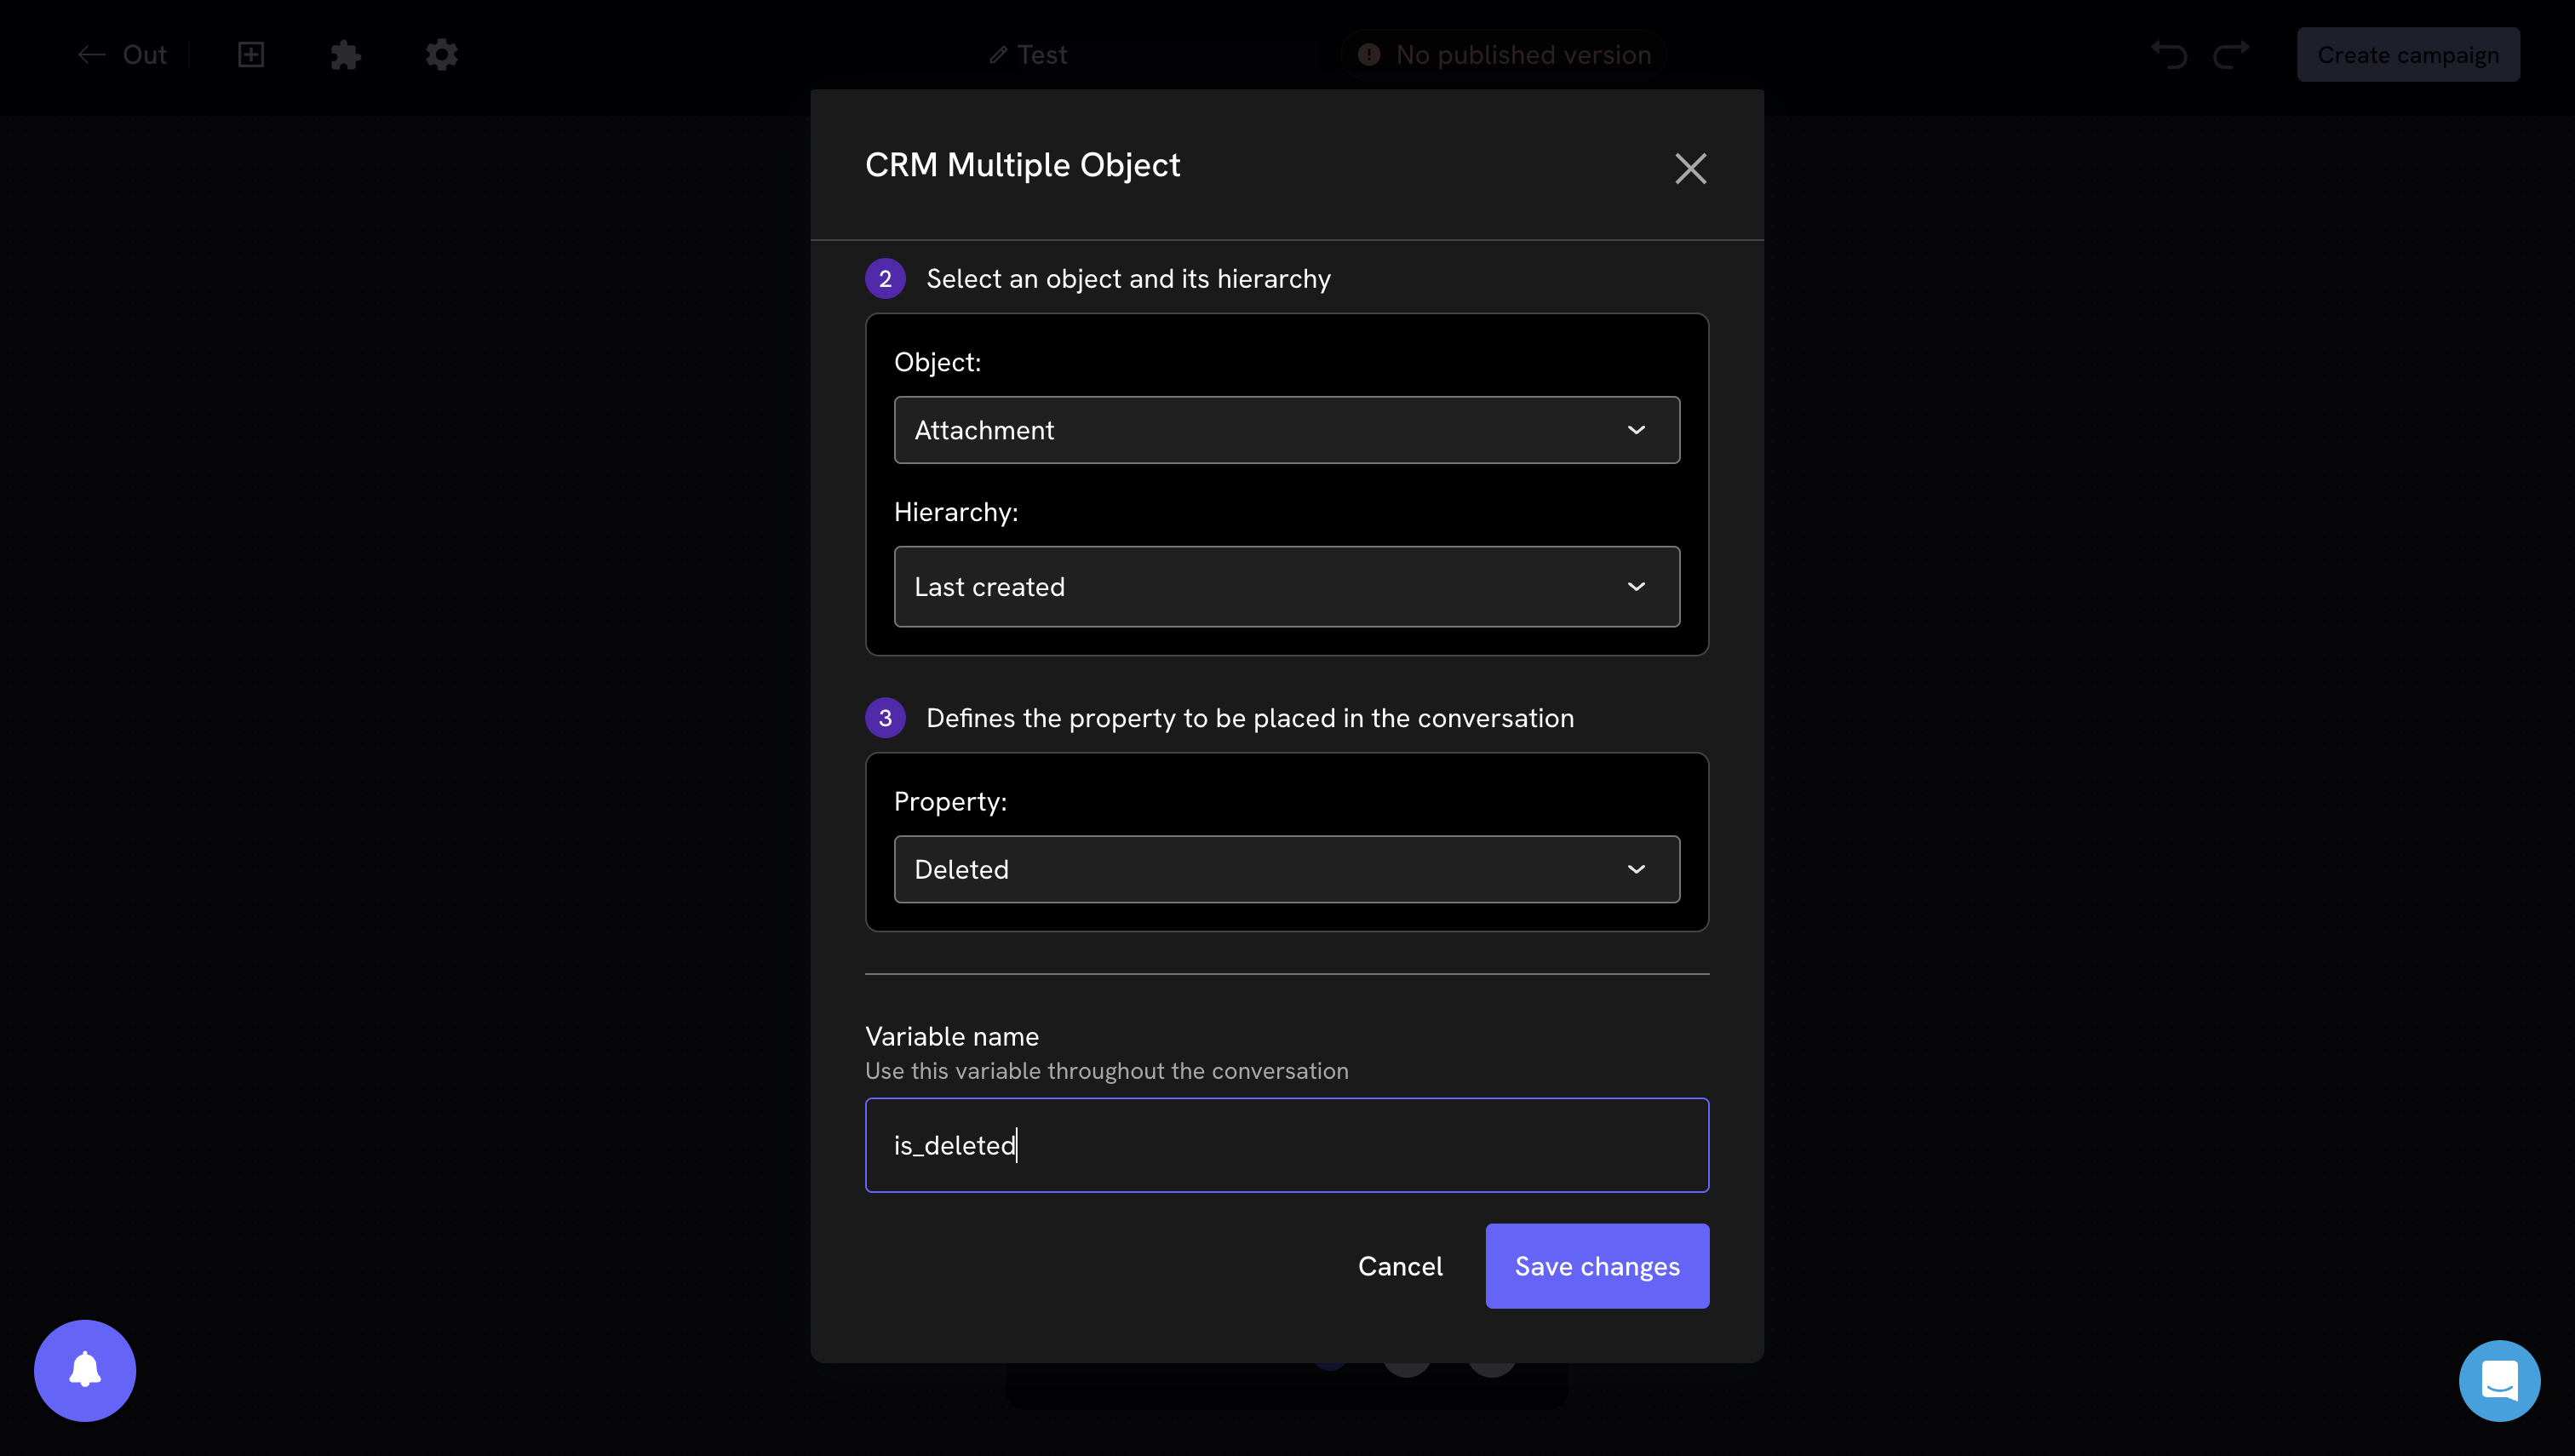Click the 'Property:' label
The width and height of the screenshot is (2575, 1456).
pyautogui.click(x=950, y=802)
